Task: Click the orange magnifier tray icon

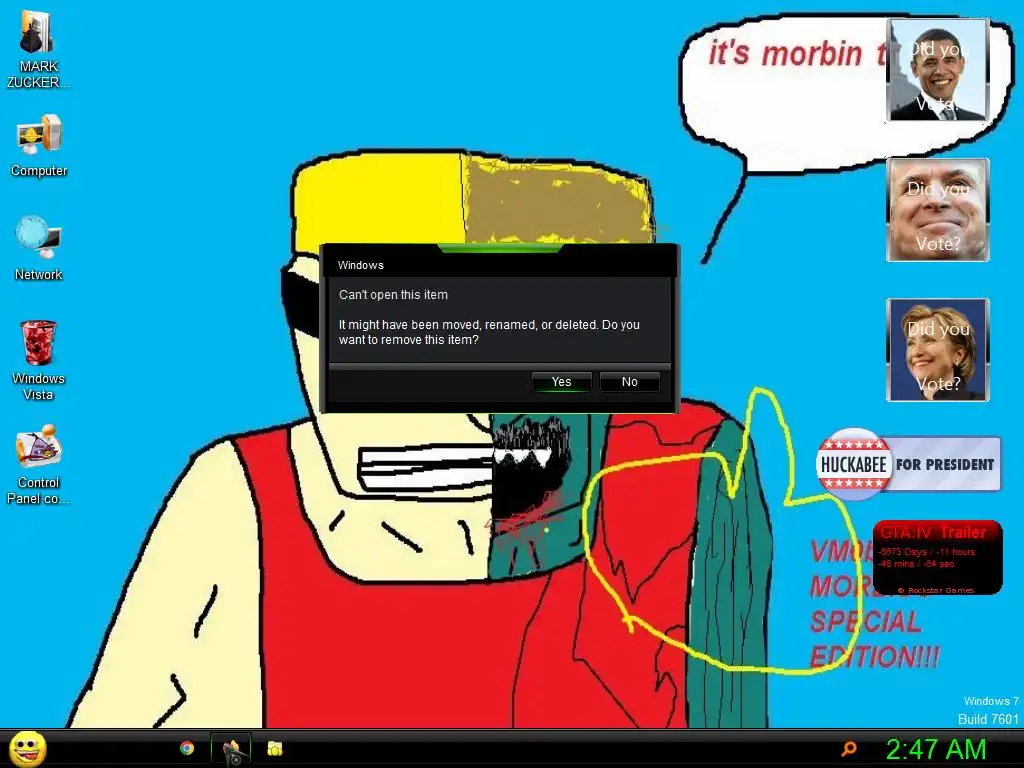Action: 849,748
